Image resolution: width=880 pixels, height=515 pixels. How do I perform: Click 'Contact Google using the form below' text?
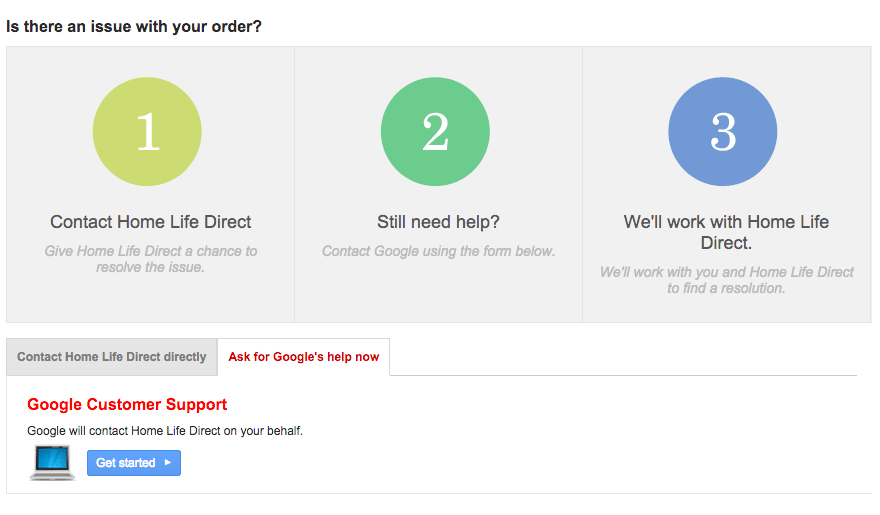coord(438,251)
